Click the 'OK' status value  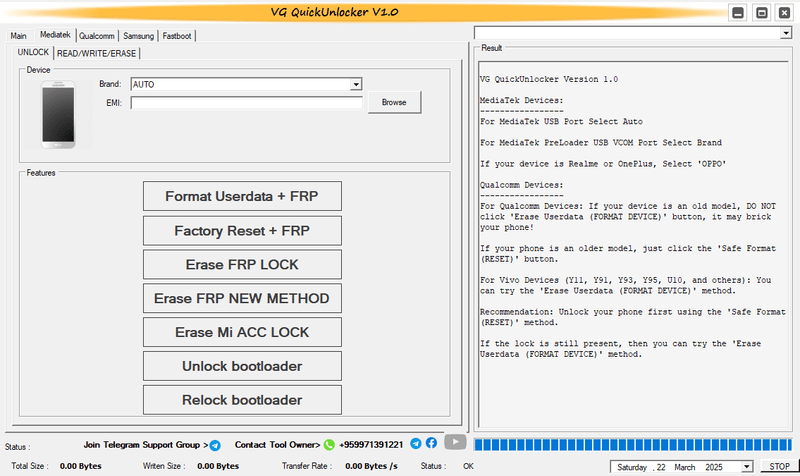[x=468, y=466]
